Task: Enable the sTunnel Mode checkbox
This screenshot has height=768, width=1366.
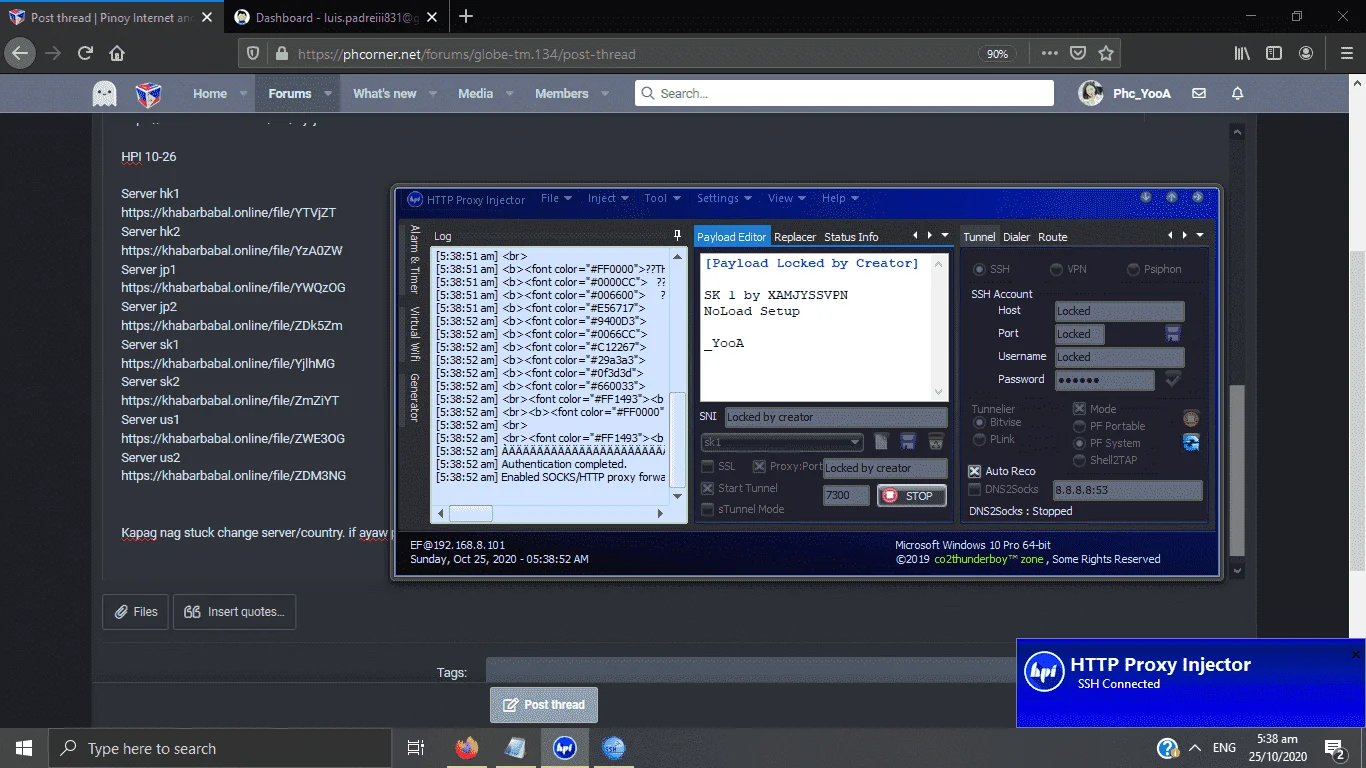Action: pos(708,509)
